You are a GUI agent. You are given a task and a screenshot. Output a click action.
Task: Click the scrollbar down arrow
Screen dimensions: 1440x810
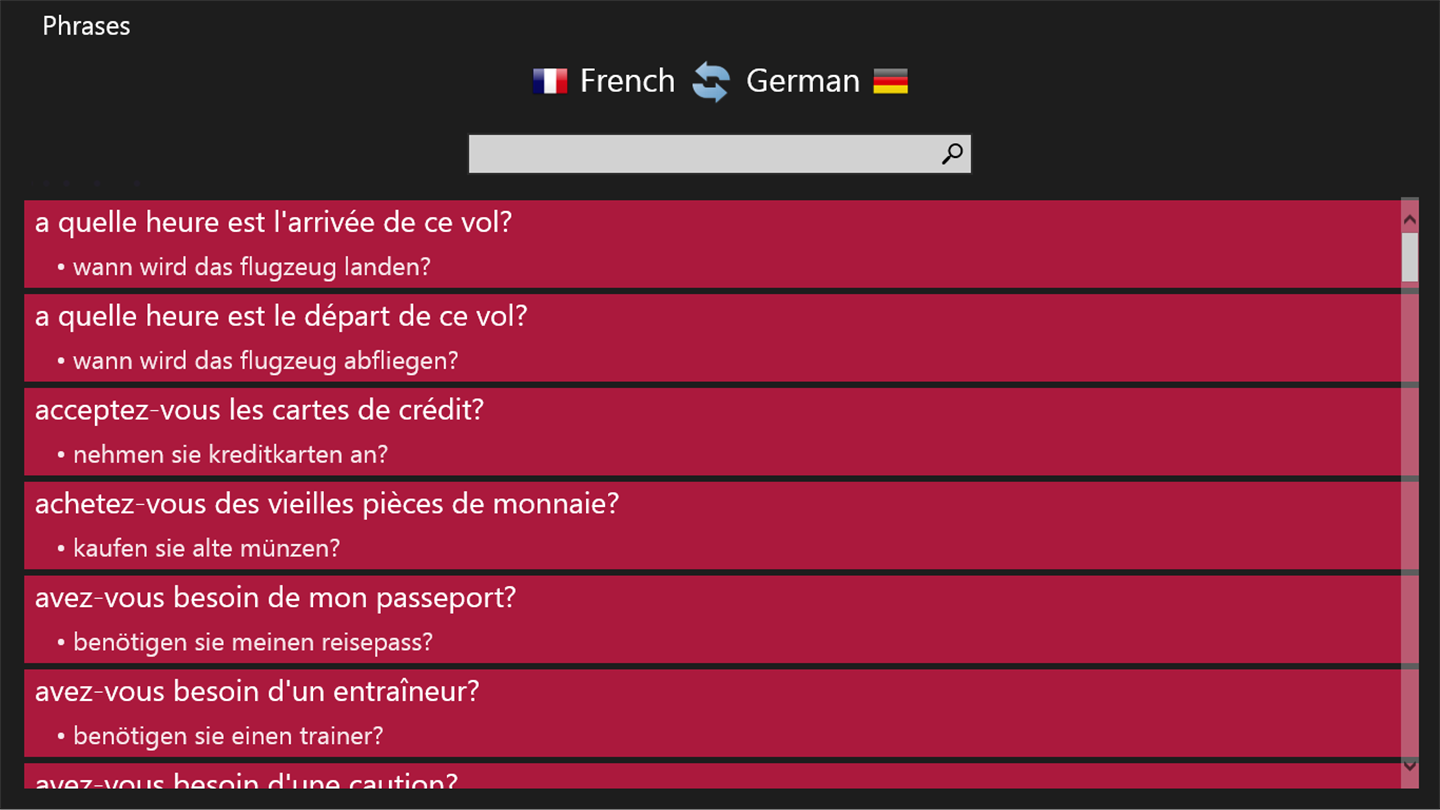pyautogui.click(x=1410, y=766)
